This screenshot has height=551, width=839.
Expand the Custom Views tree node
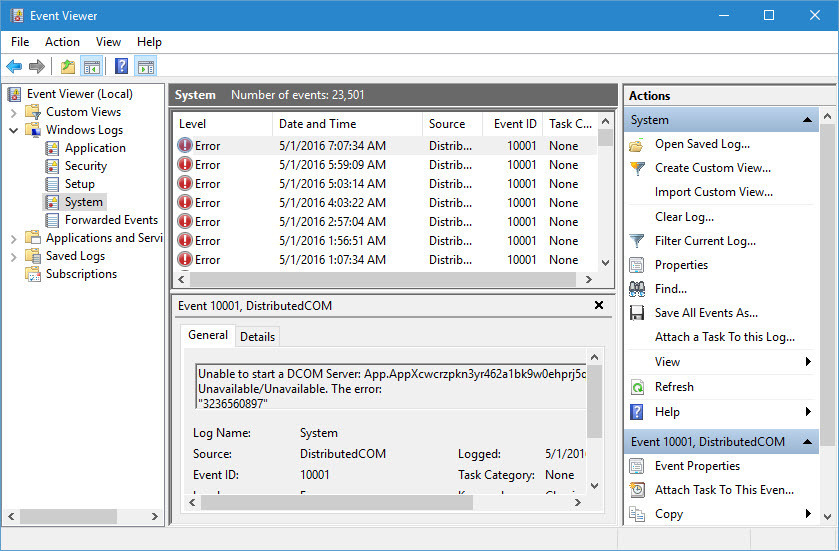tap(13, 112)
